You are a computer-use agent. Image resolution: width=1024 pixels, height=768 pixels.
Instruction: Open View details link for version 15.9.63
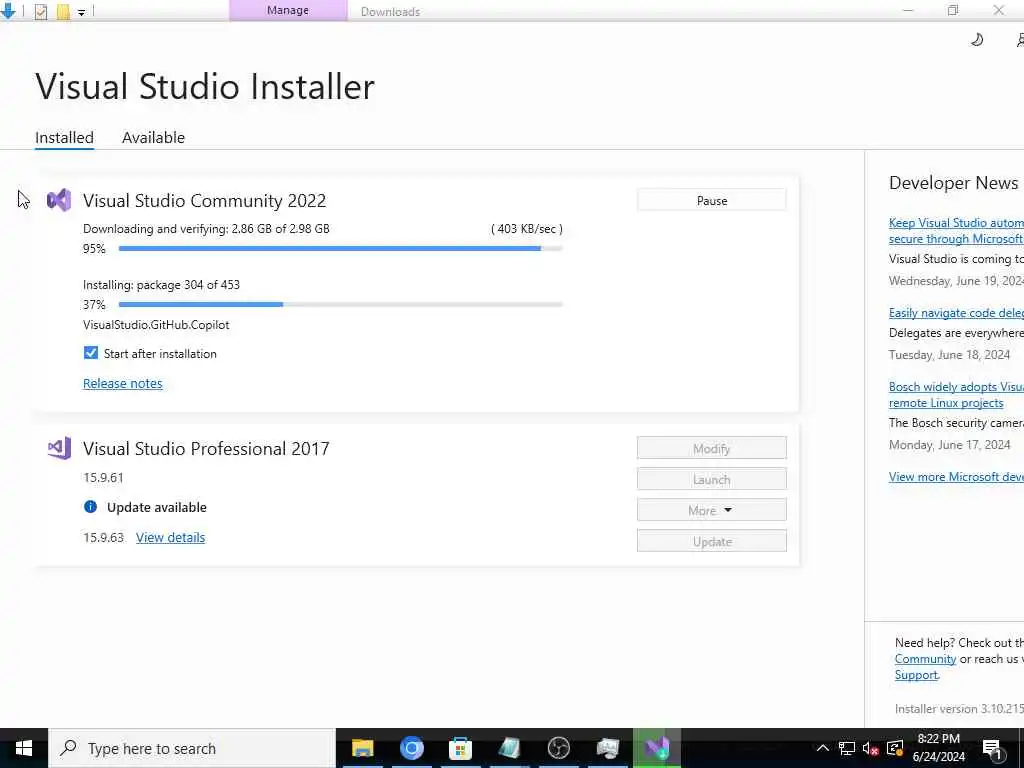point(170,537)
